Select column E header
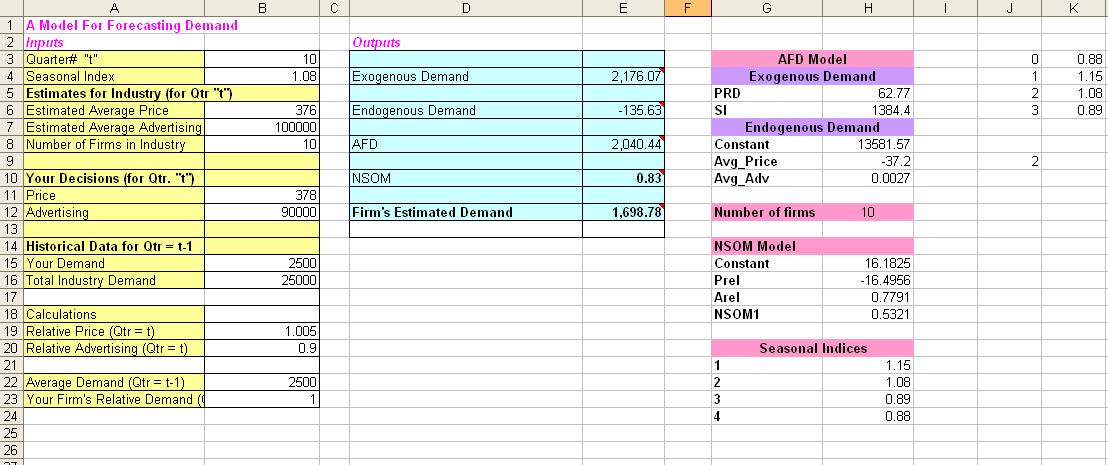 tap(623, 8)
